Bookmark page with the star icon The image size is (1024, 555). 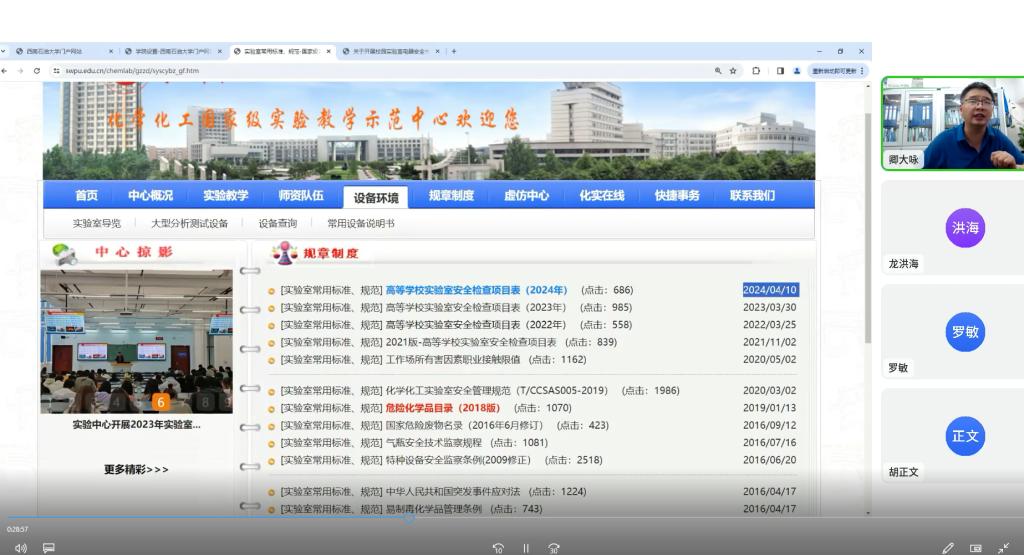[733, 71]
